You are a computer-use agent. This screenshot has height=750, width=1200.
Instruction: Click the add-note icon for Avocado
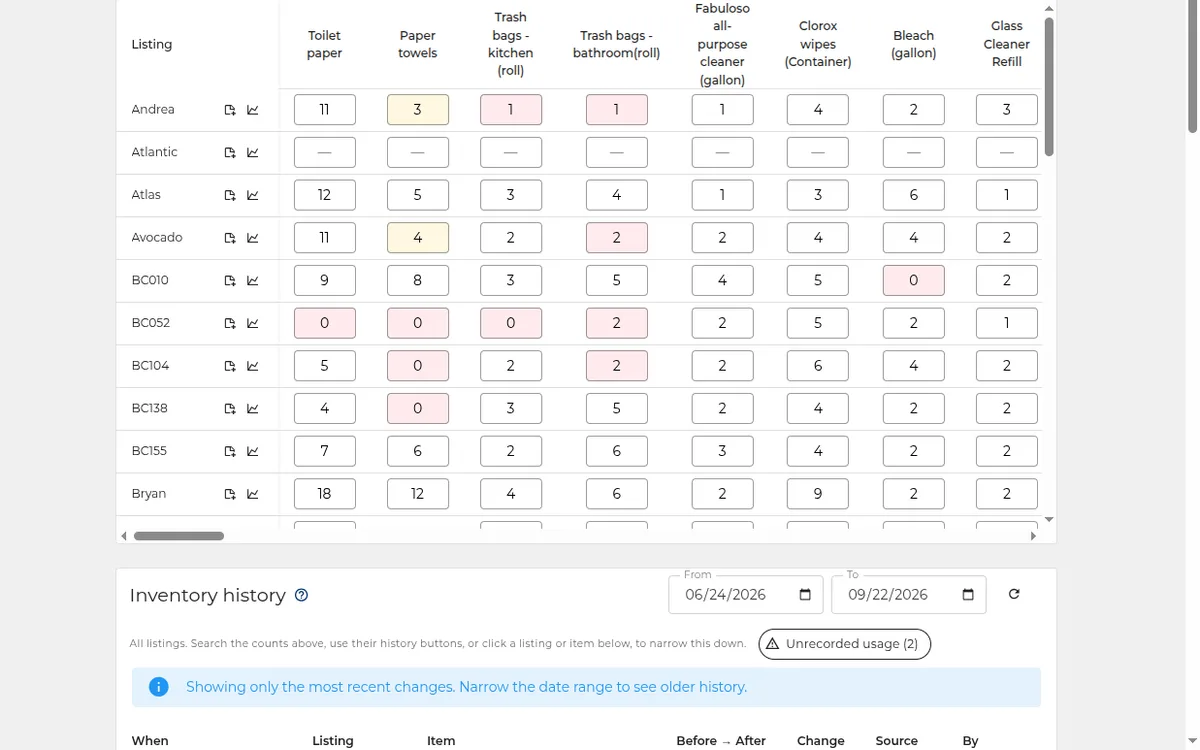230,238
